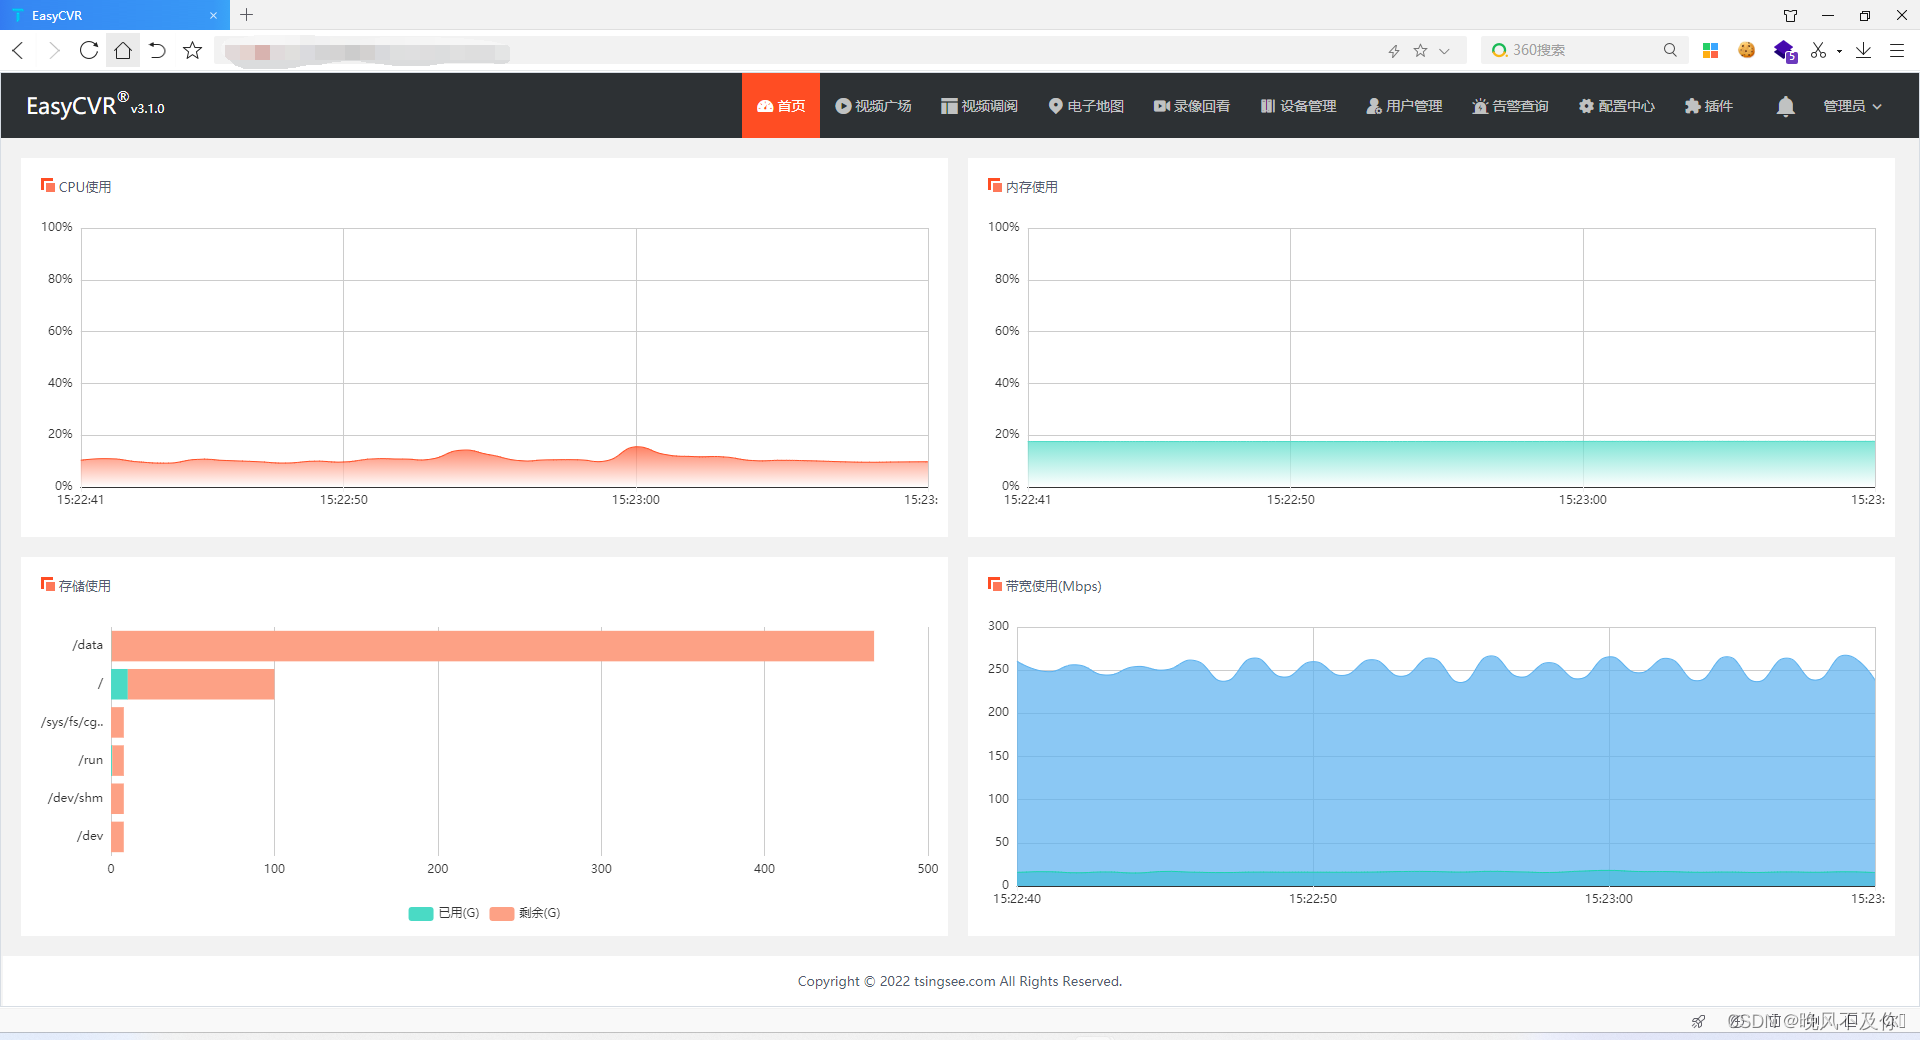
Task: Click the /run storage label
Action: point(91,760)
